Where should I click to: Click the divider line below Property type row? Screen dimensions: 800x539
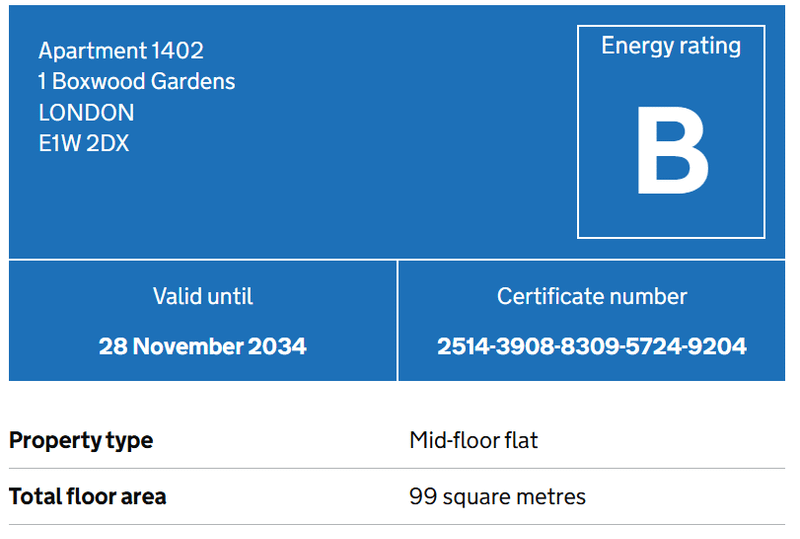click(x=400, y=468)
